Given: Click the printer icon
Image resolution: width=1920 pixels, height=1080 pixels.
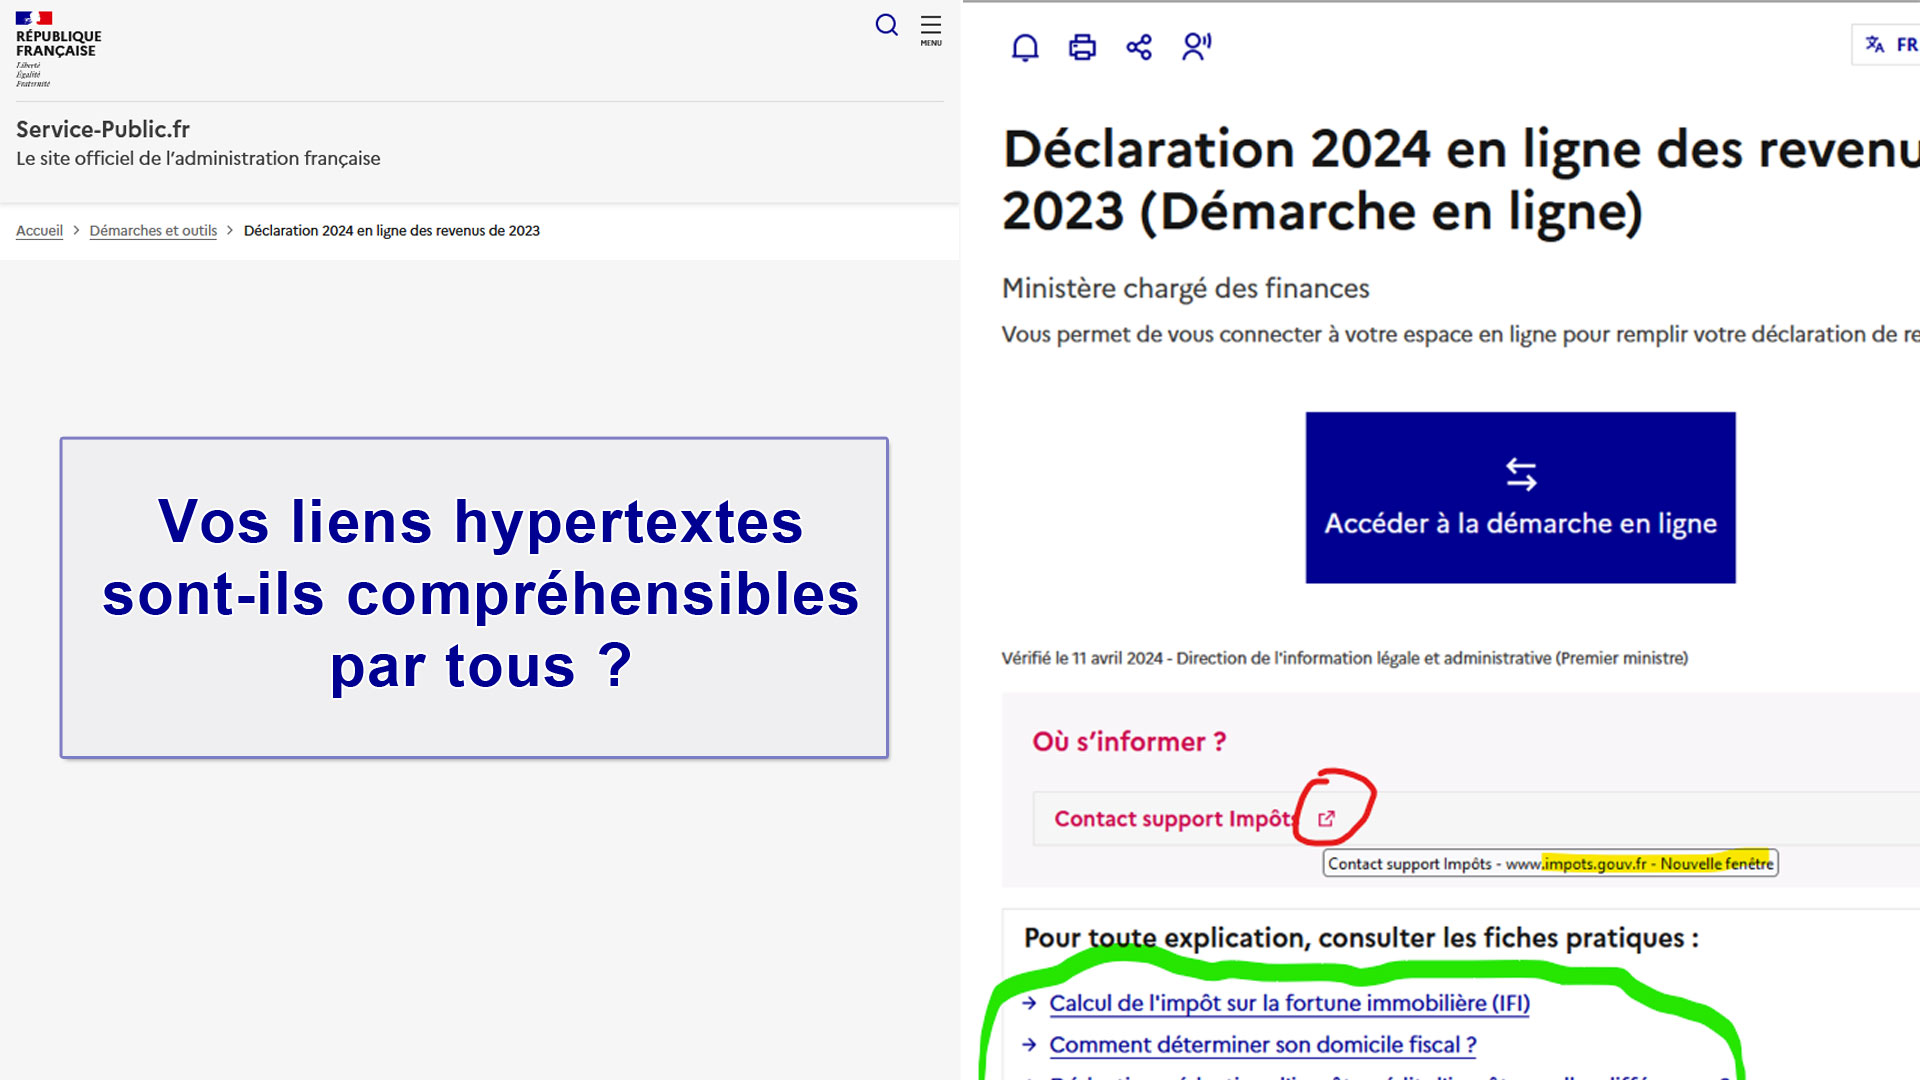Looking at the screenshot, I should [1082, 47].
